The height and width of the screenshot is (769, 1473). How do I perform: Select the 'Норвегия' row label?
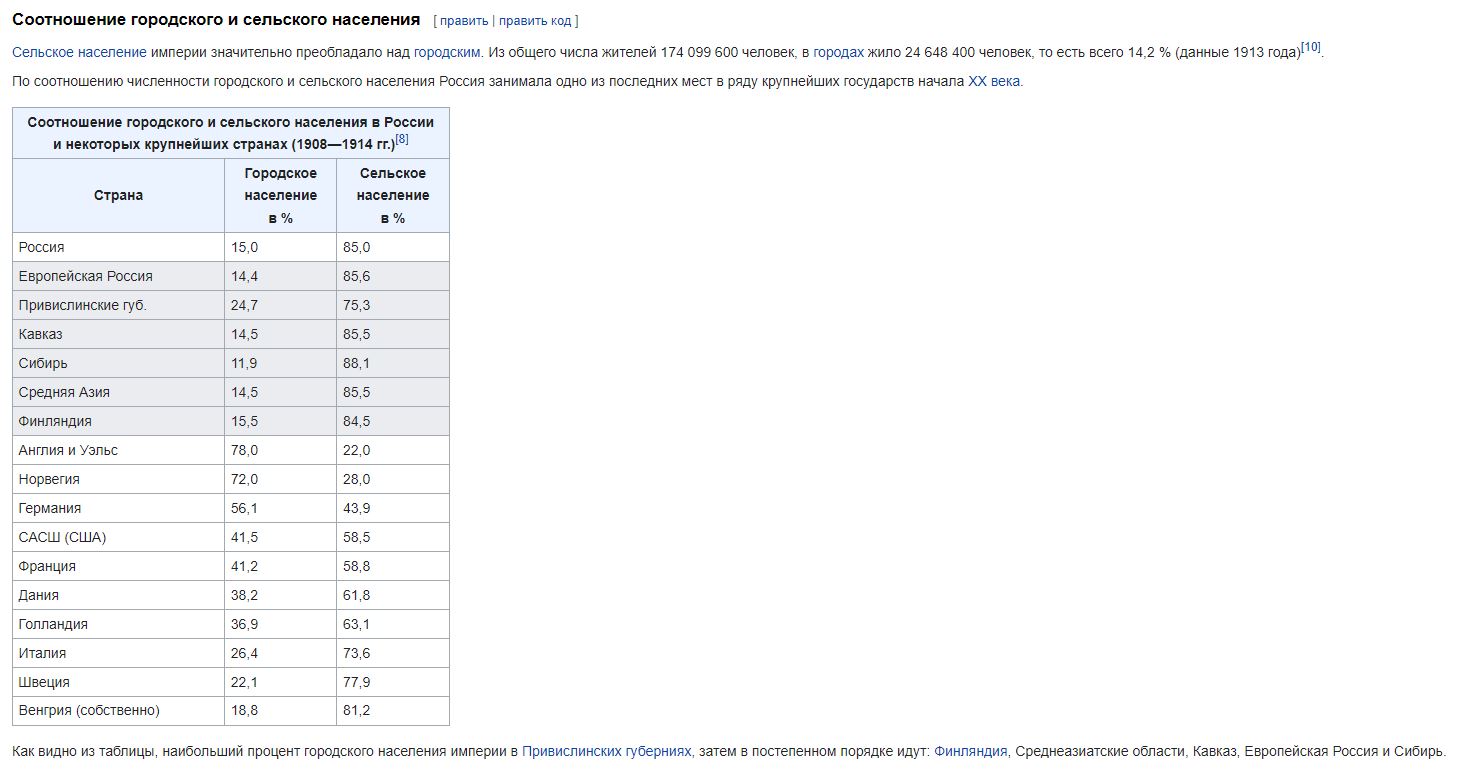click(49, 479)
